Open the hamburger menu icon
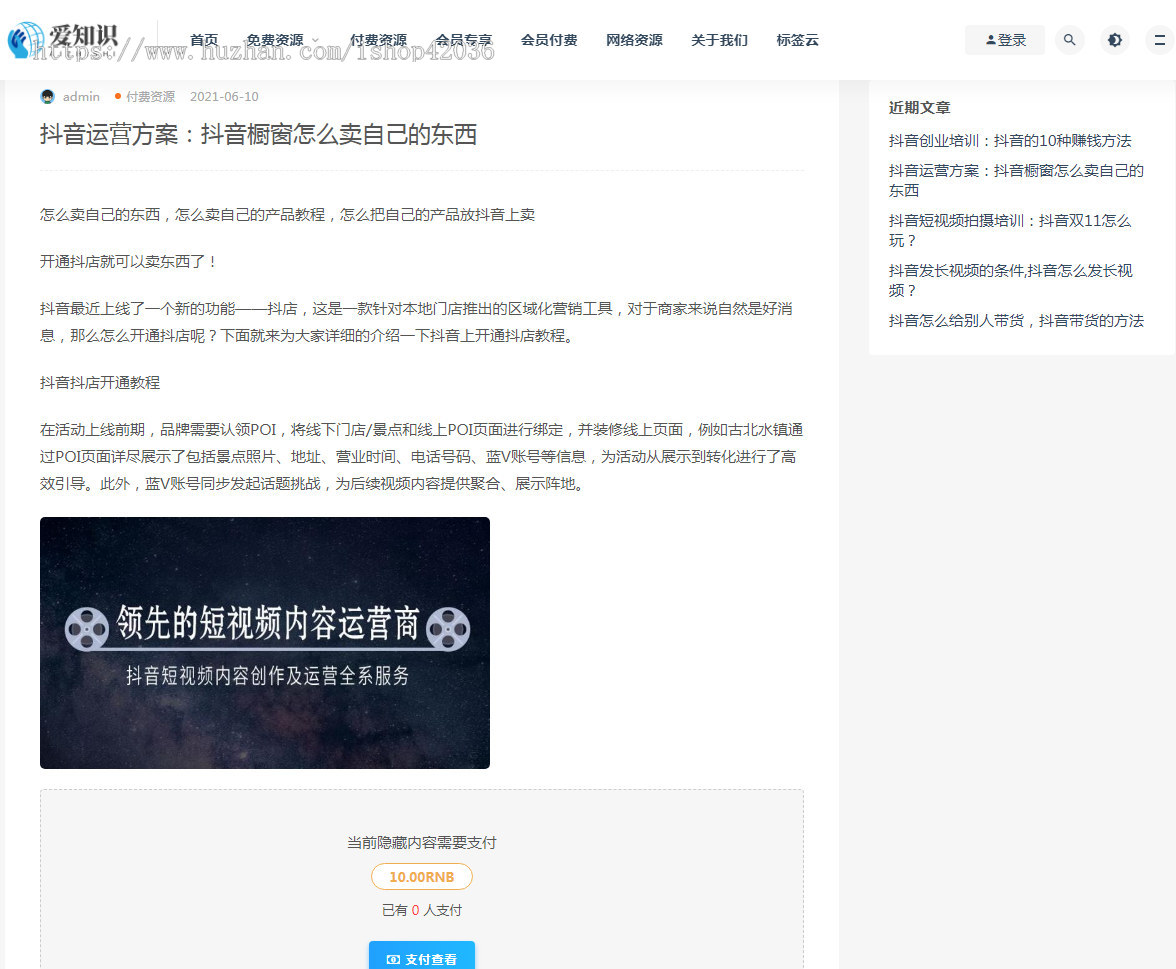 coord(1160,40)
